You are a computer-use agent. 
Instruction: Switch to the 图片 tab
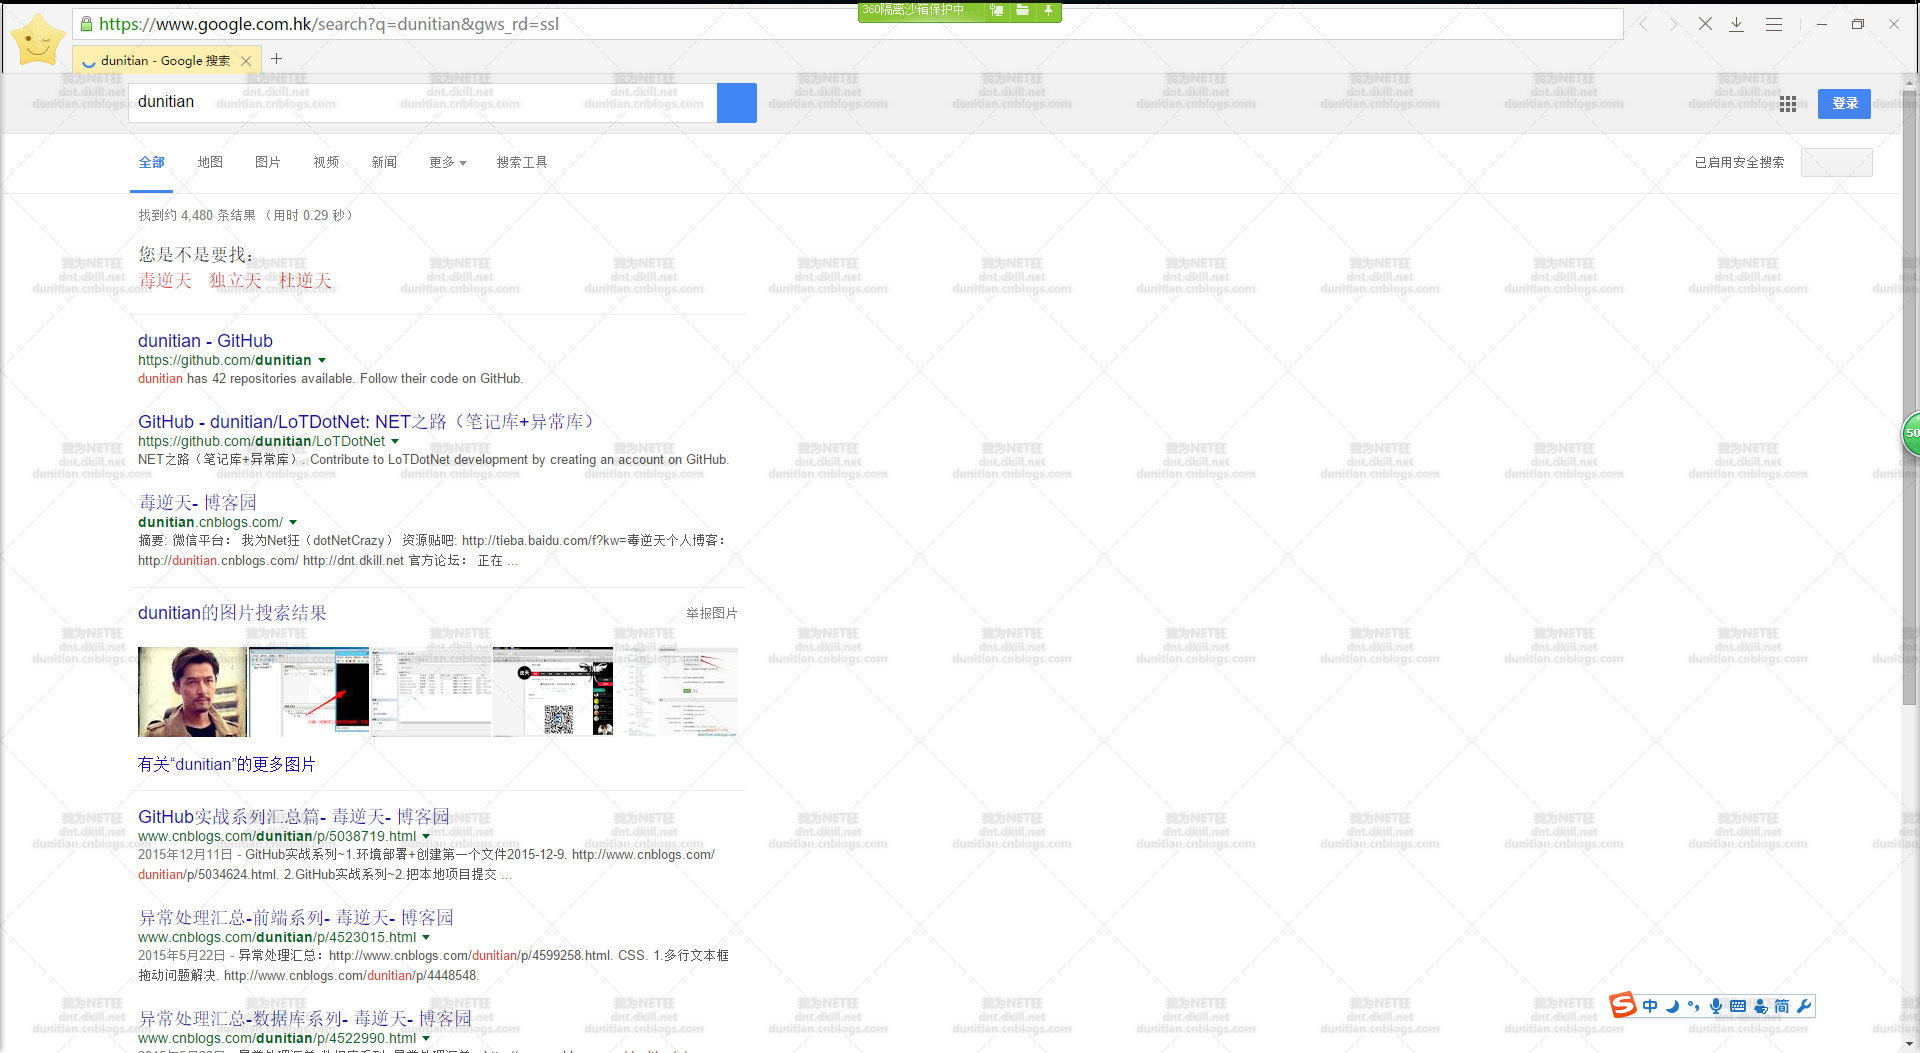point(268,162)
